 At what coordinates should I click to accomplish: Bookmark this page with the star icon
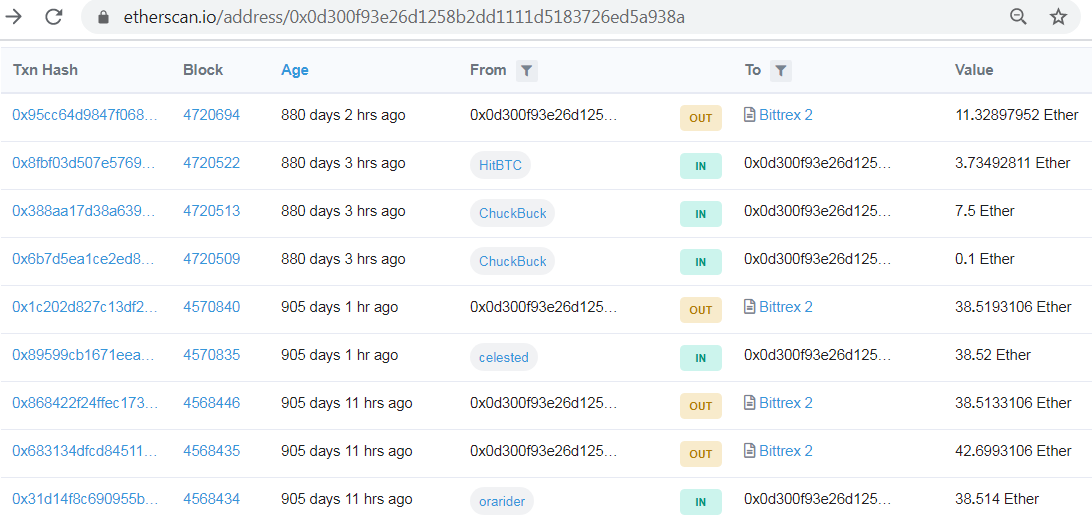pos(1059,17)
